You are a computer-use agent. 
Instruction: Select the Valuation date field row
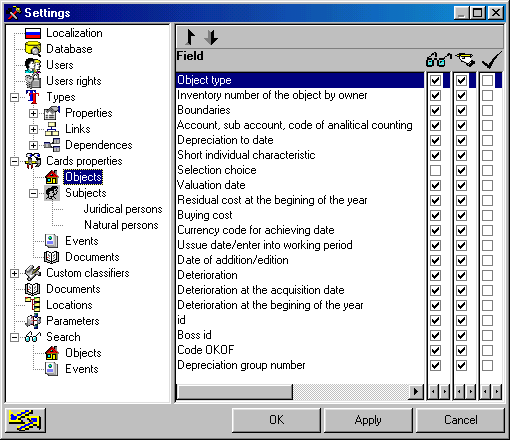300,185
